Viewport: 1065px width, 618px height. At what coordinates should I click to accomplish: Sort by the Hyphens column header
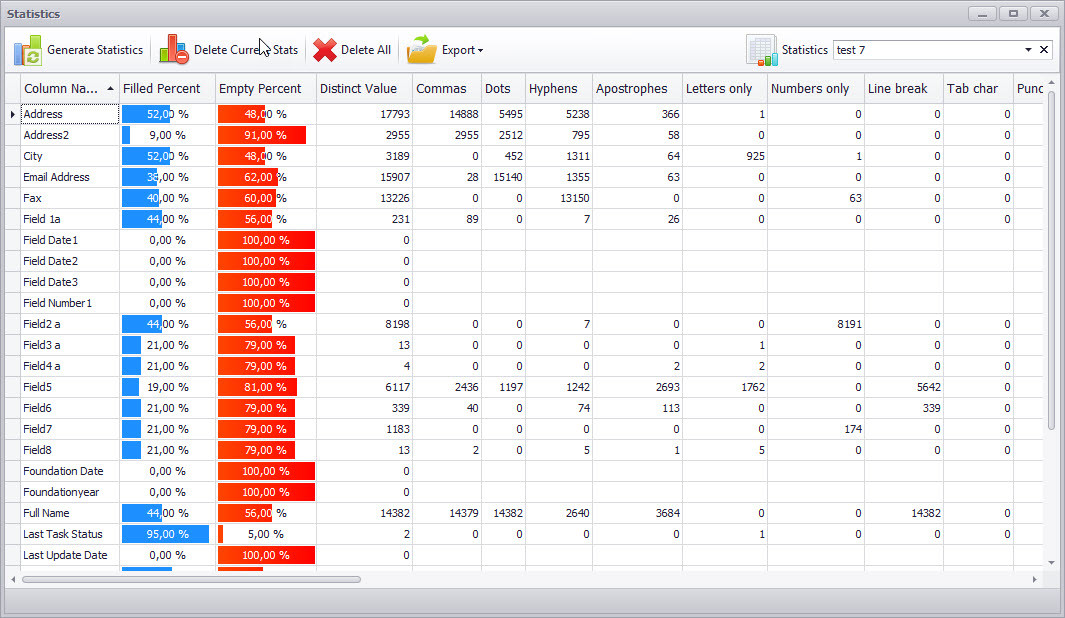pyautogui.click(x=559, y=88)
